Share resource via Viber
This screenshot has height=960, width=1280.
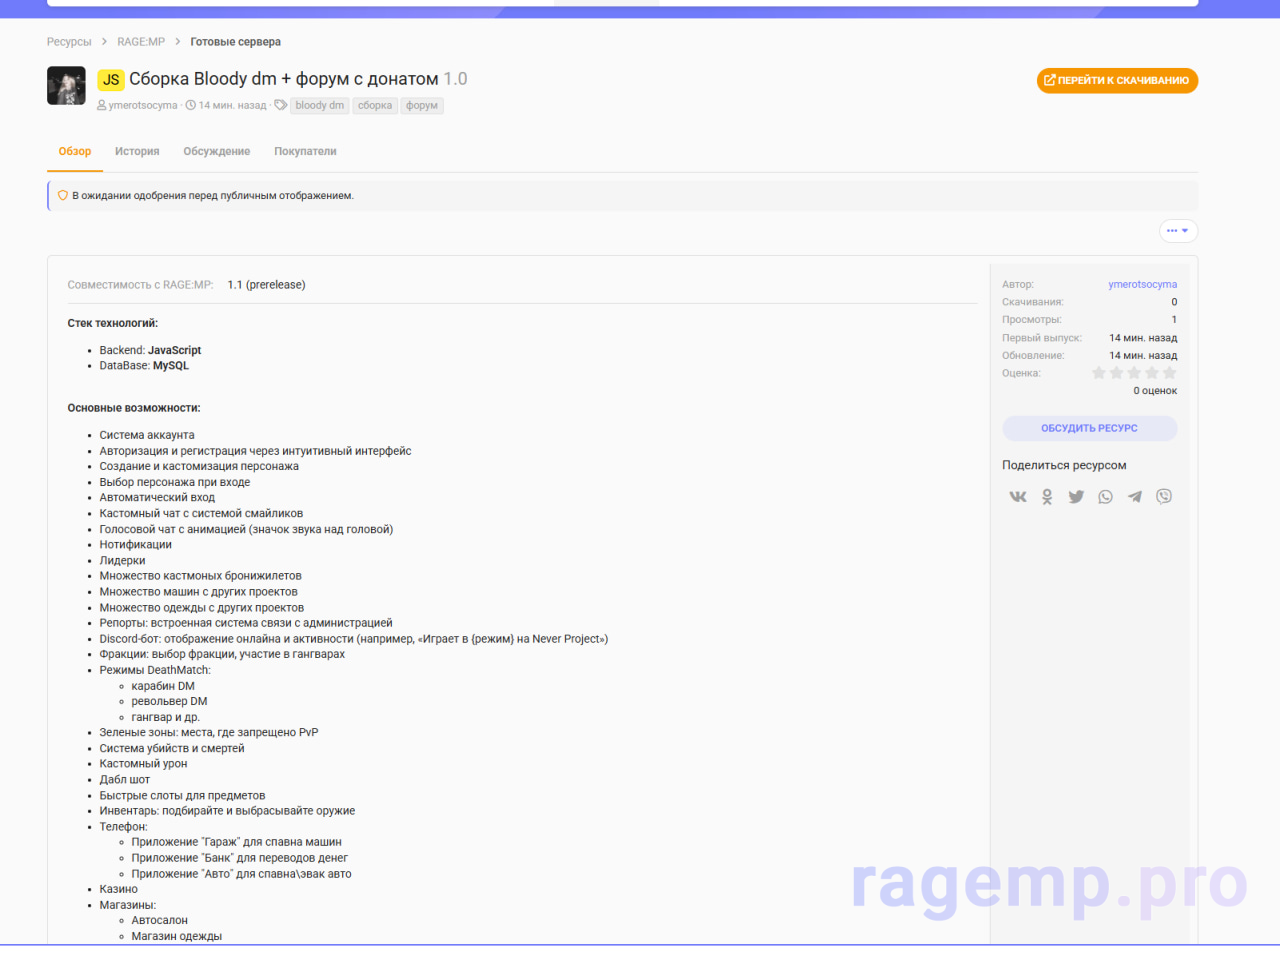point(1164,497)
